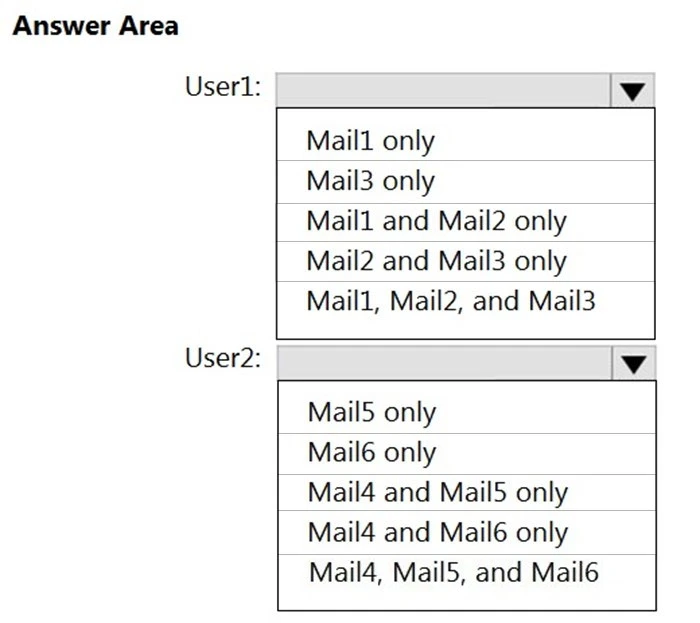
Task: Click the 'User2:' label
Action: pyautogui.click(x=223, y=359)
